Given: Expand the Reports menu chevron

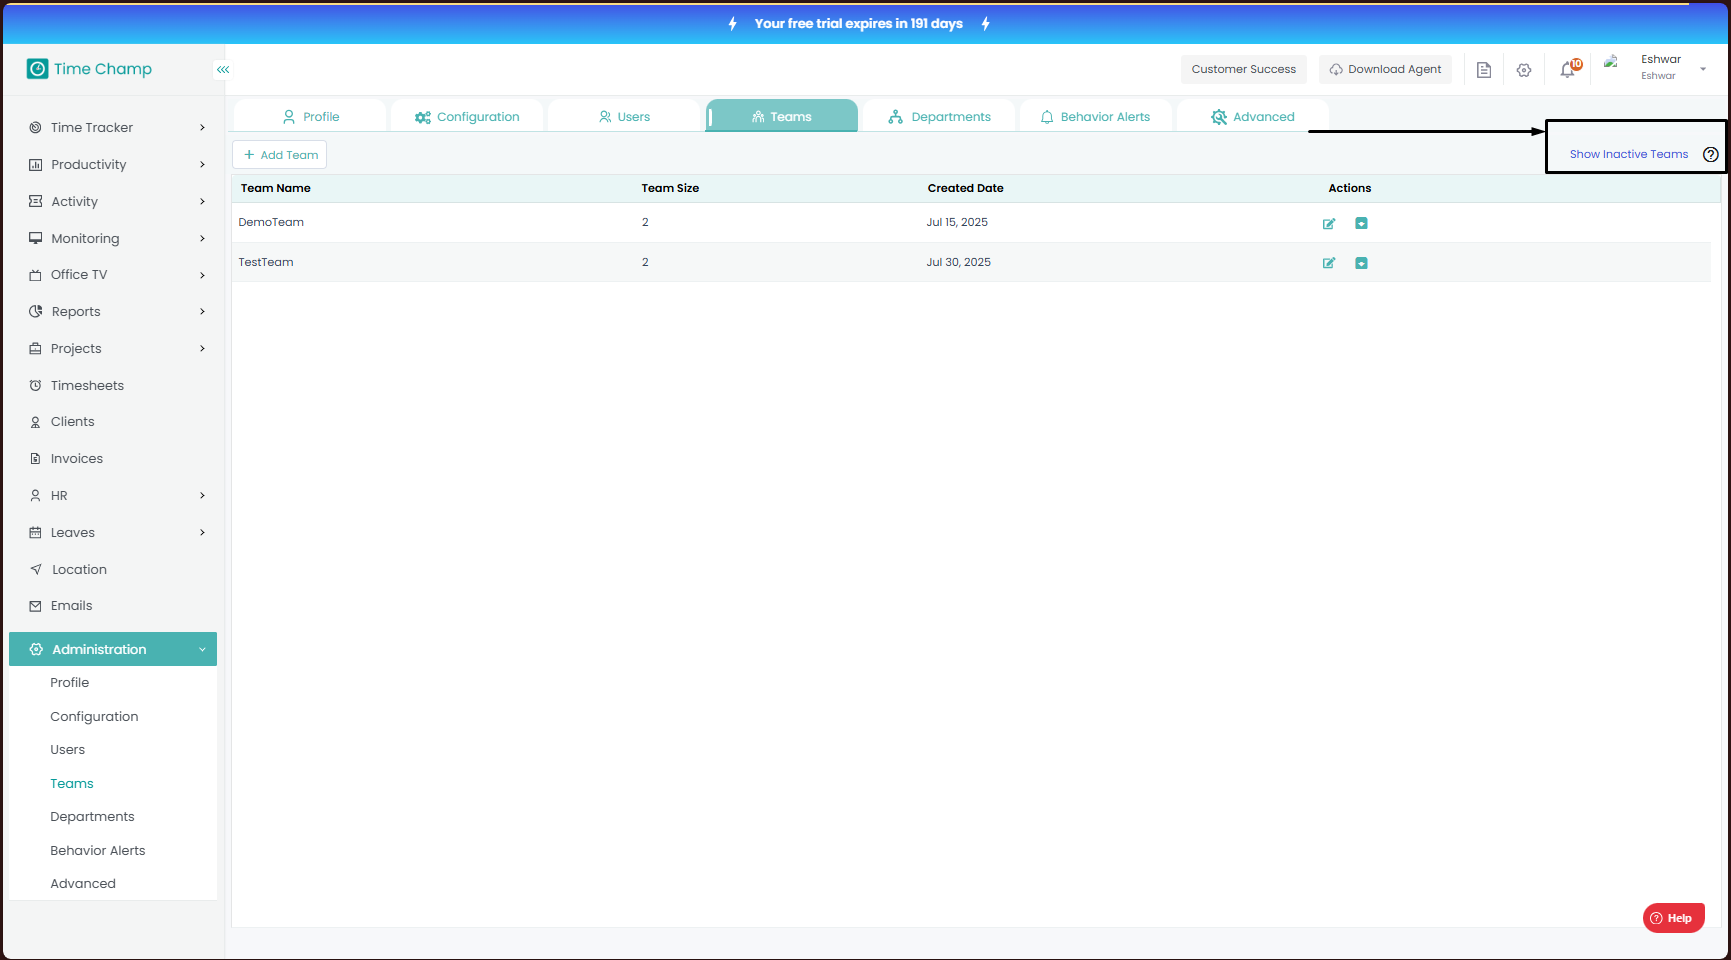Looking at the screenshot, I should click(x=202, y=312).
